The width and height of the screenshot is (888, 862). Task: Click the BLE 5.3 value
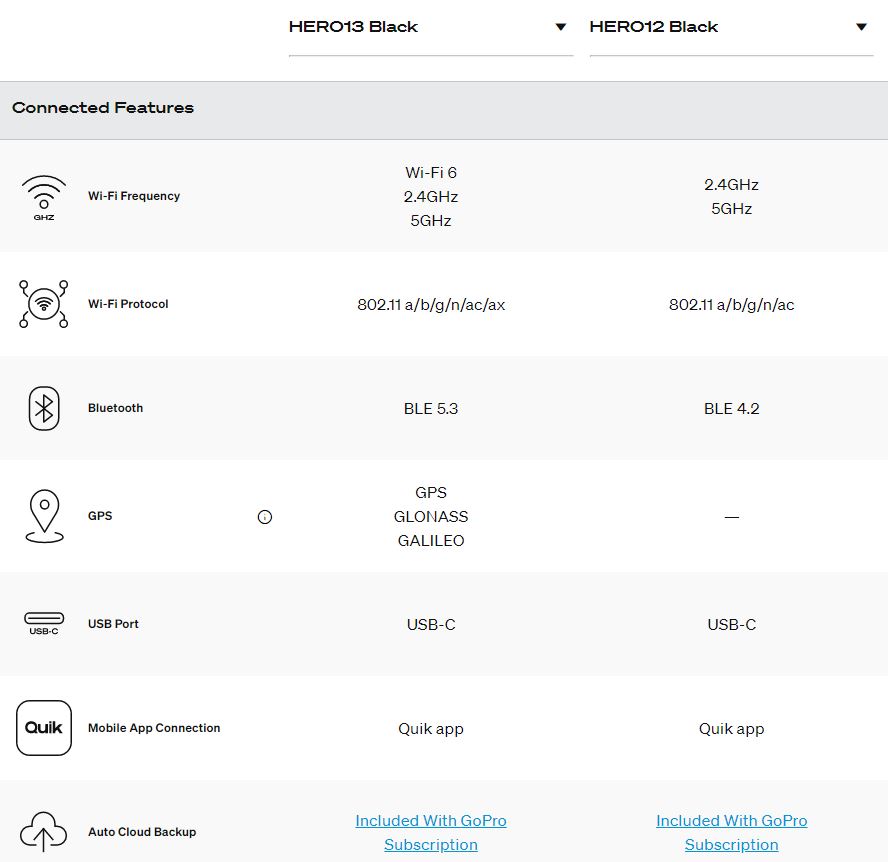coord(431,409)
